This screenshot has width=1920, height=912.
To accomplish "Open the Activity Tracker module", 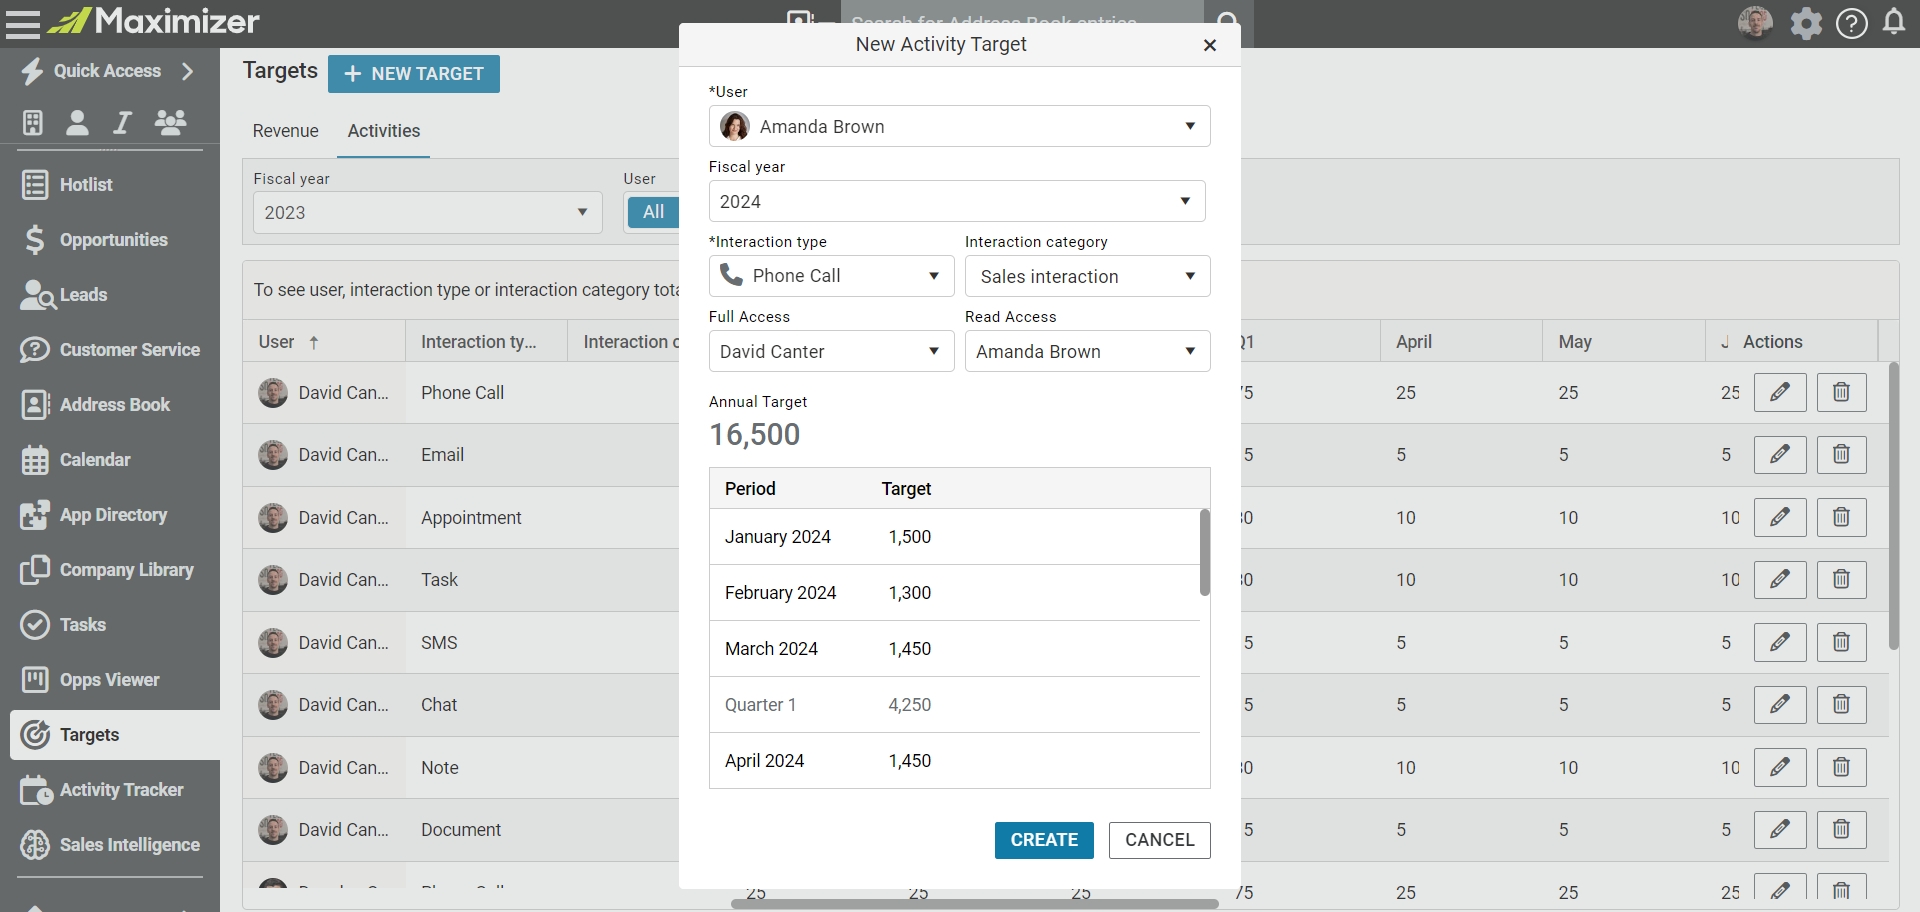I will tap(120, 790).
